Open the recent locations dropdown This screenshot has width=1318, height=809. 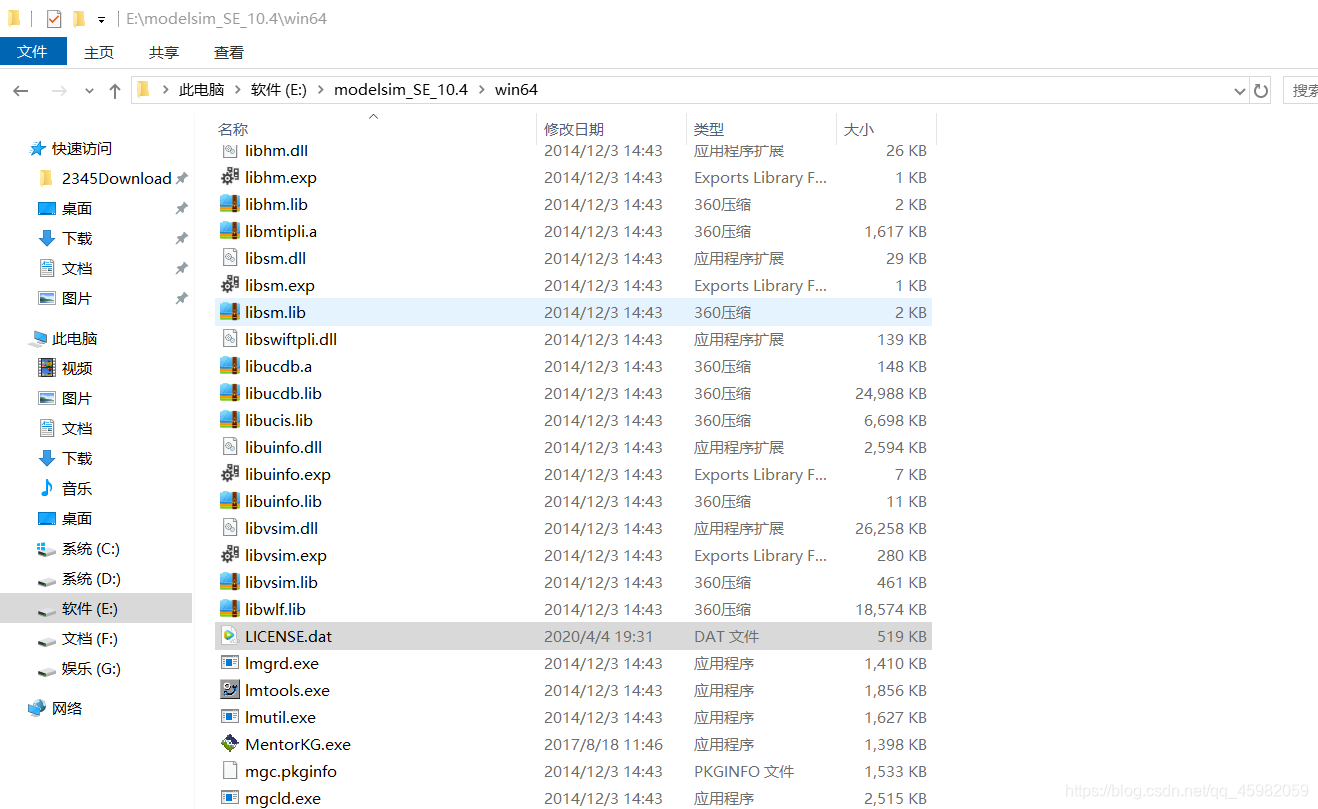point(89,91)
